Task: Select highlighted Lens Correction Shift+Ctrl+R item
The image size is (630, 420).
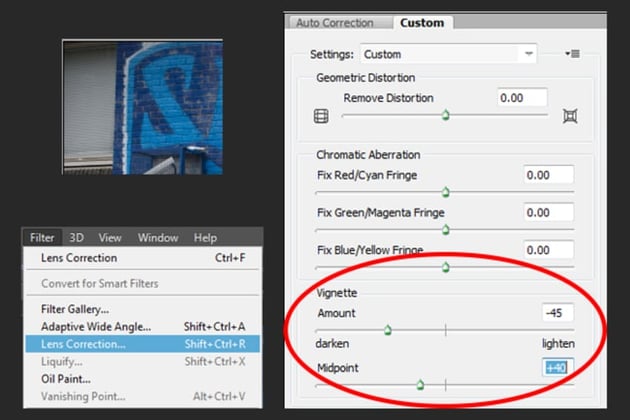Action: point(143,344)
